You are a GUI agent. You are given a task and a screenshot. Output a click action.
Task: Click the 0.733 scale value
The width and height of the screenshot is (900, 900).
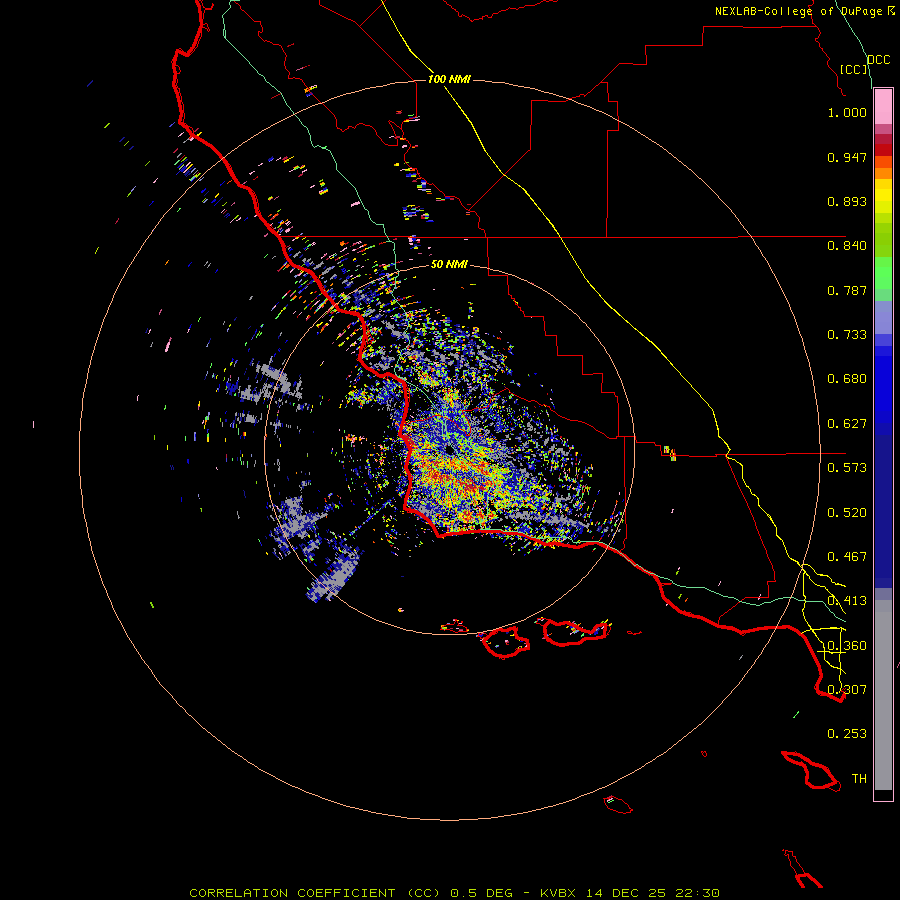(x=847, y=335)
